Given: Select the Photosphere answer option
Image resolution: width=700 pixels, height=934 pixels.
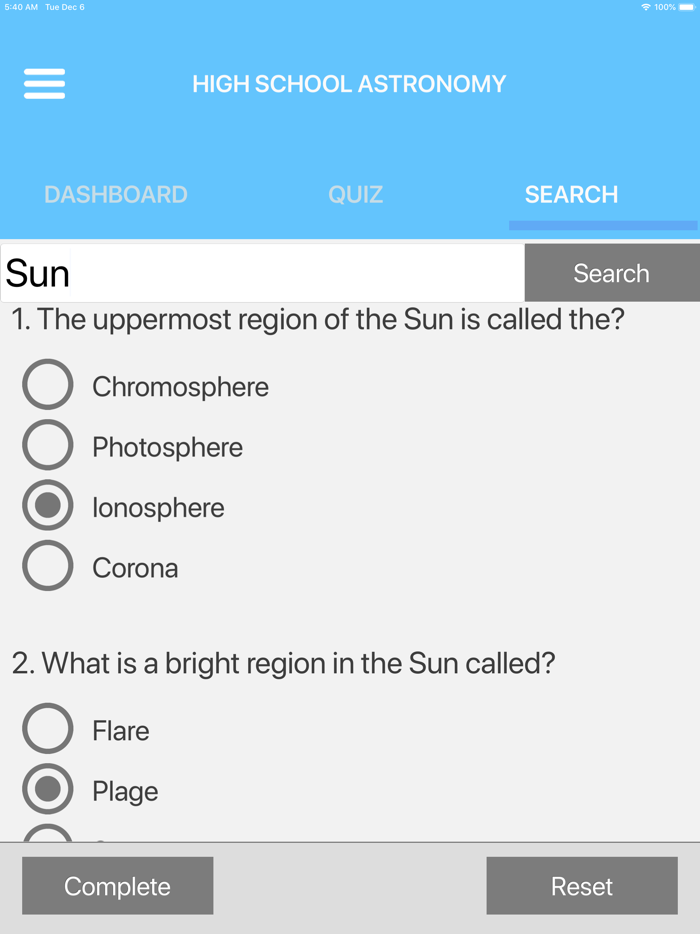Looking at the screenshot, I should [x=47, y=444].
